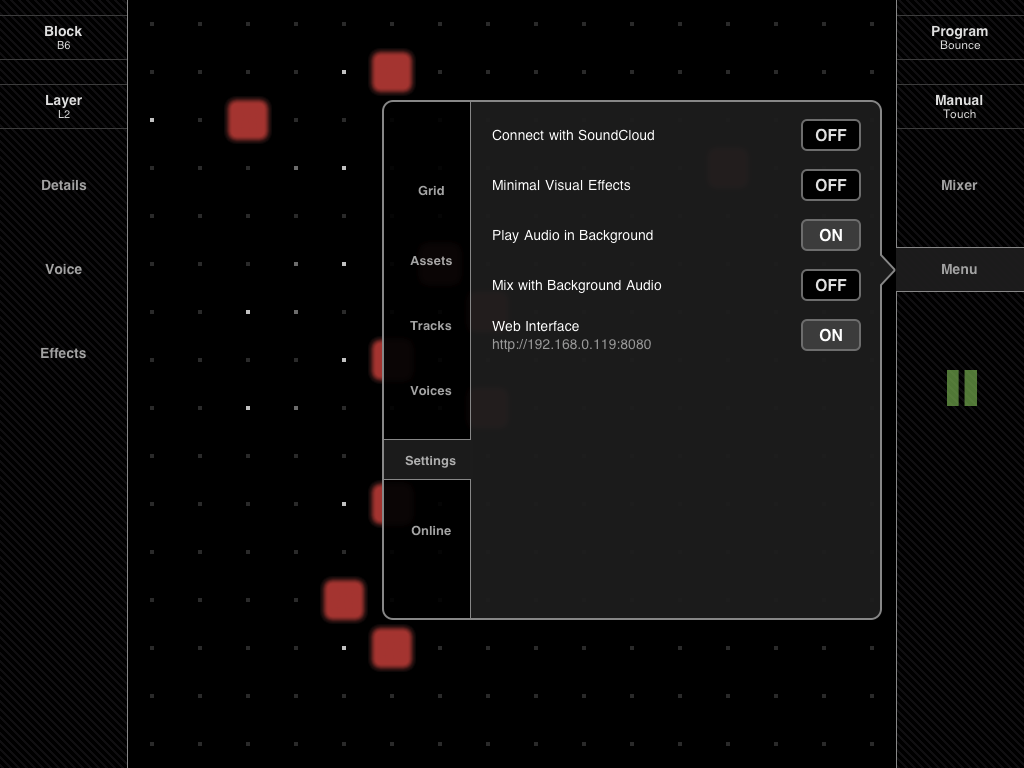Viewport: 1024px width, 768px height.
Task: Open the Effects panel
Action: click(63, 353)
